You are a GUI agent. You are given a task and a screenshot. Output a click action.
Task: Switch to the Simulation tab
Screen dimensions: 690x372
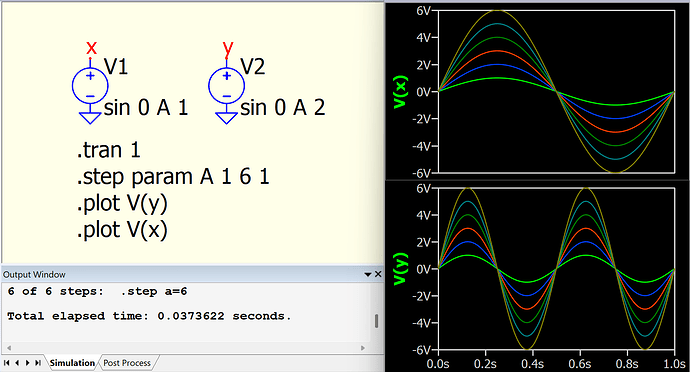pyautogui.click(x=72, y=363)
